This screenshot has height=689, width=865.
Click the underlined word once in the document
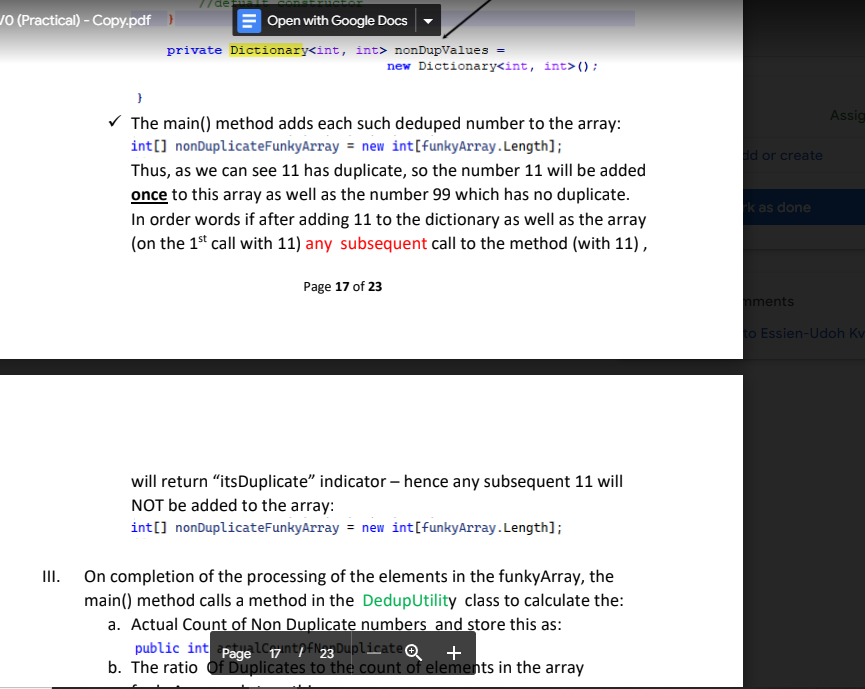coord(149,195)
